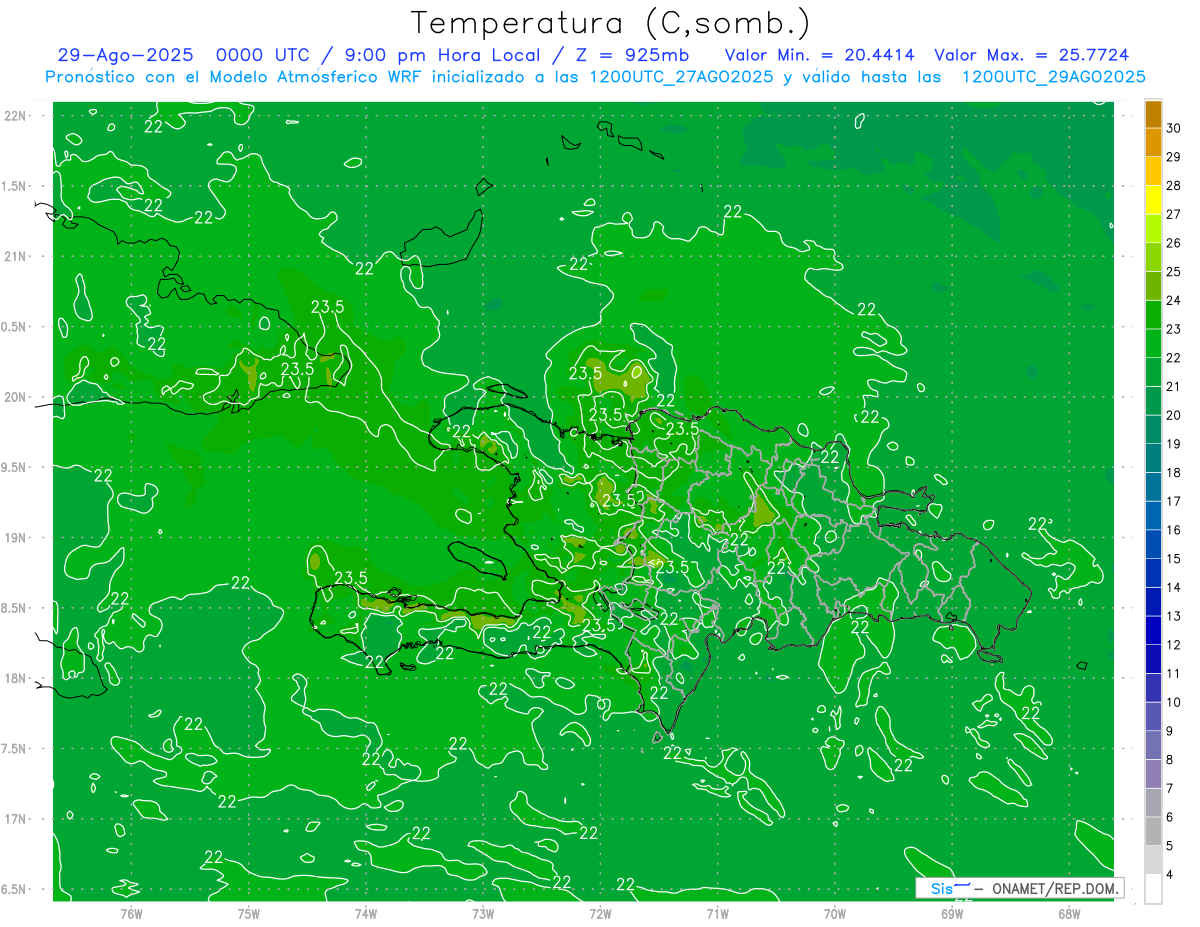Click the teal color bar segment between 18 and 19
Image resolution: width=1200 pixels, height=927 pixels.
(x=1153, y=458)
